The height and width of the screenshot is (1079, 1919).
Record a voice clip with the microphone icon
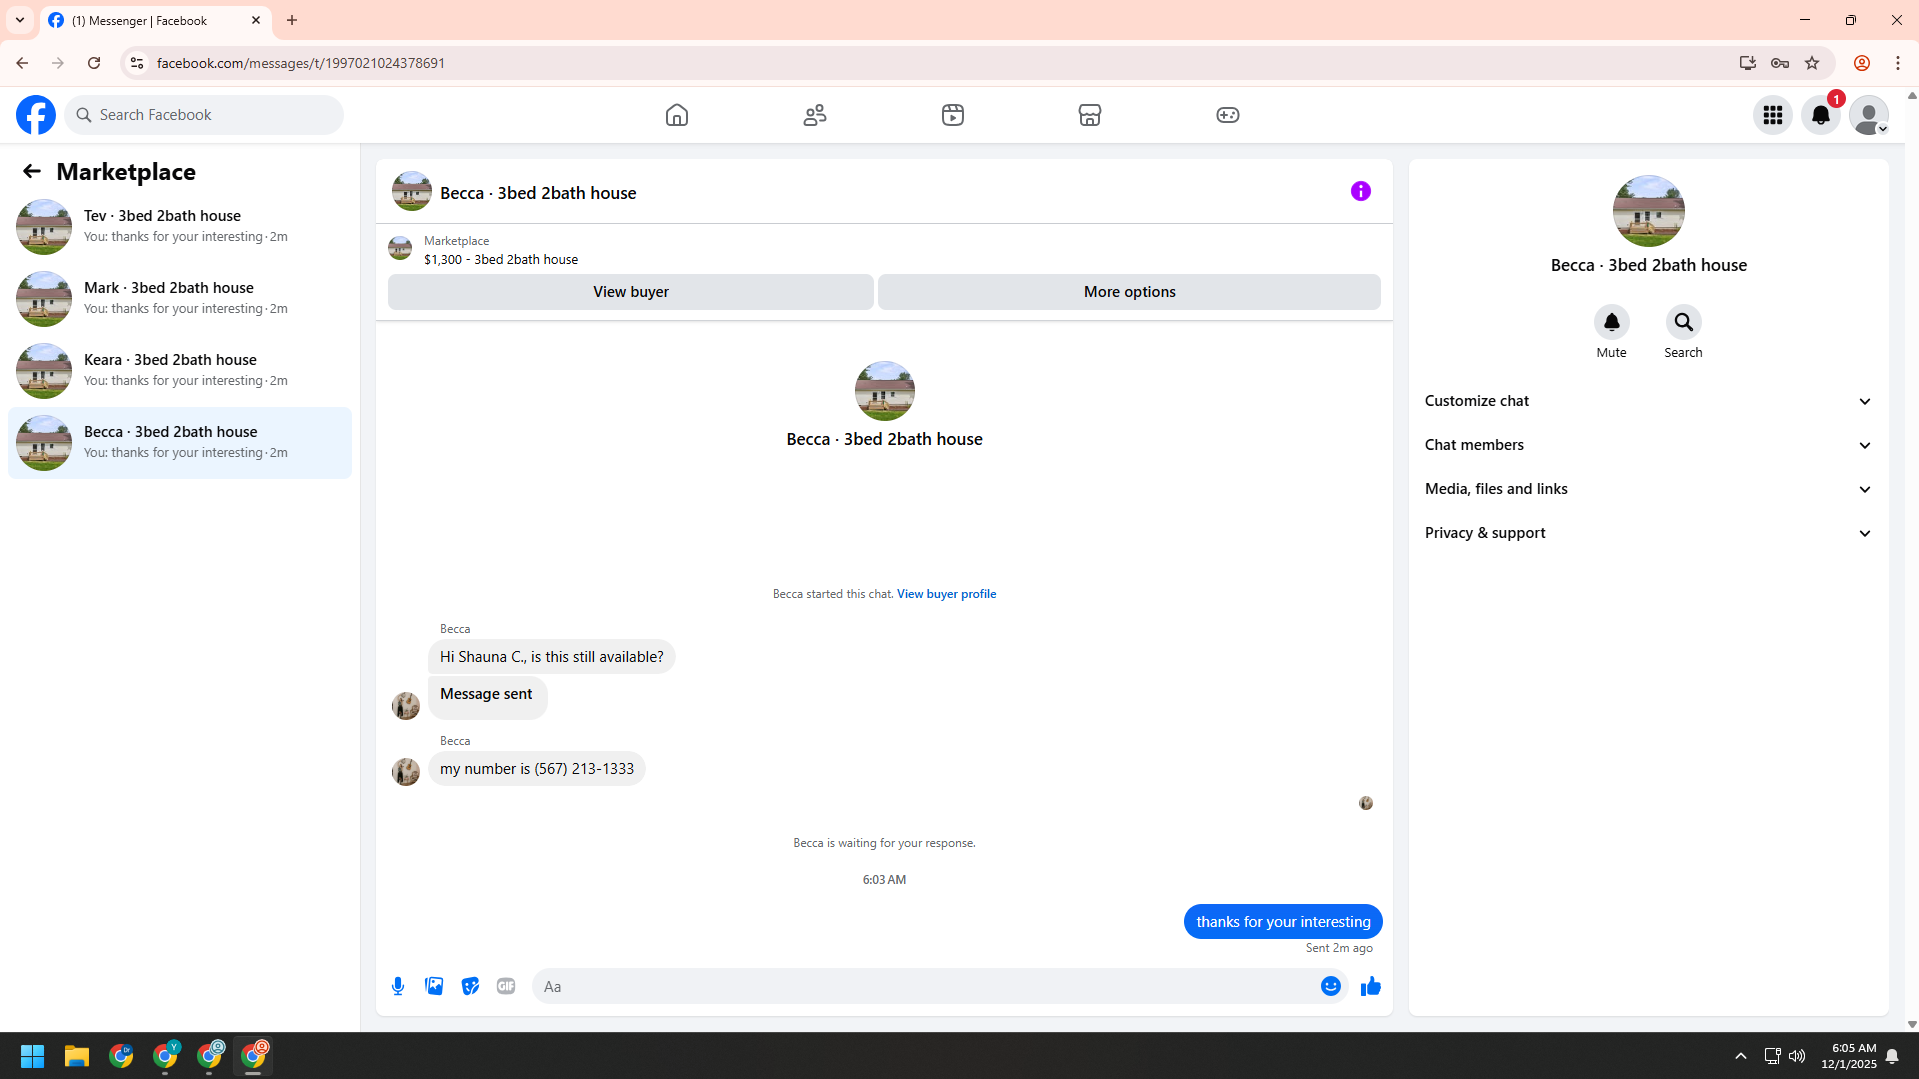(x=398, y=986)
